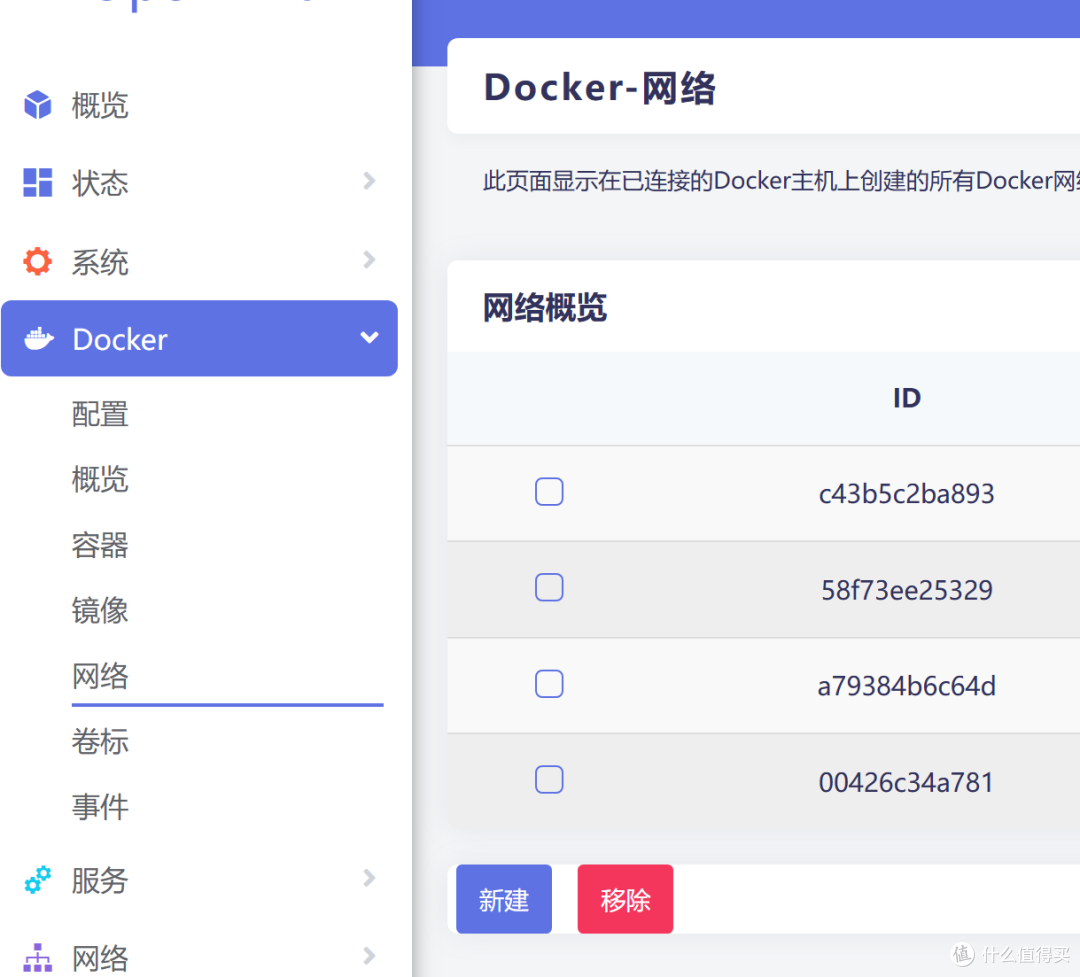
Task: Check the row for network c43b5c2ba893
Action: (x=549, y=492)
